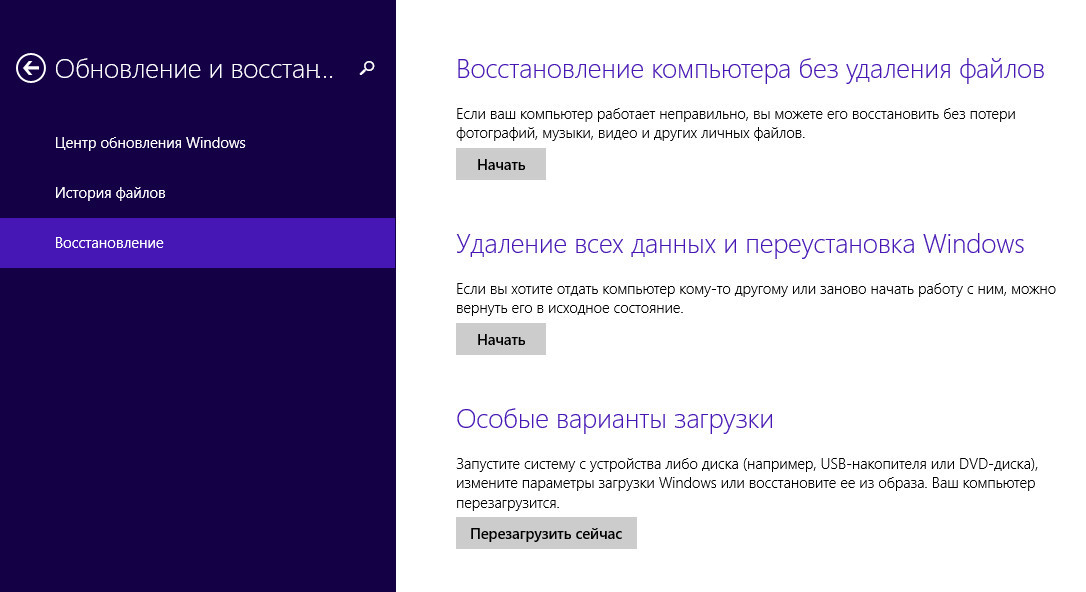Click the paragraph starting "Запустите систему с устройства"
This screenshot has width=1086, height=592.
[747, 483]
